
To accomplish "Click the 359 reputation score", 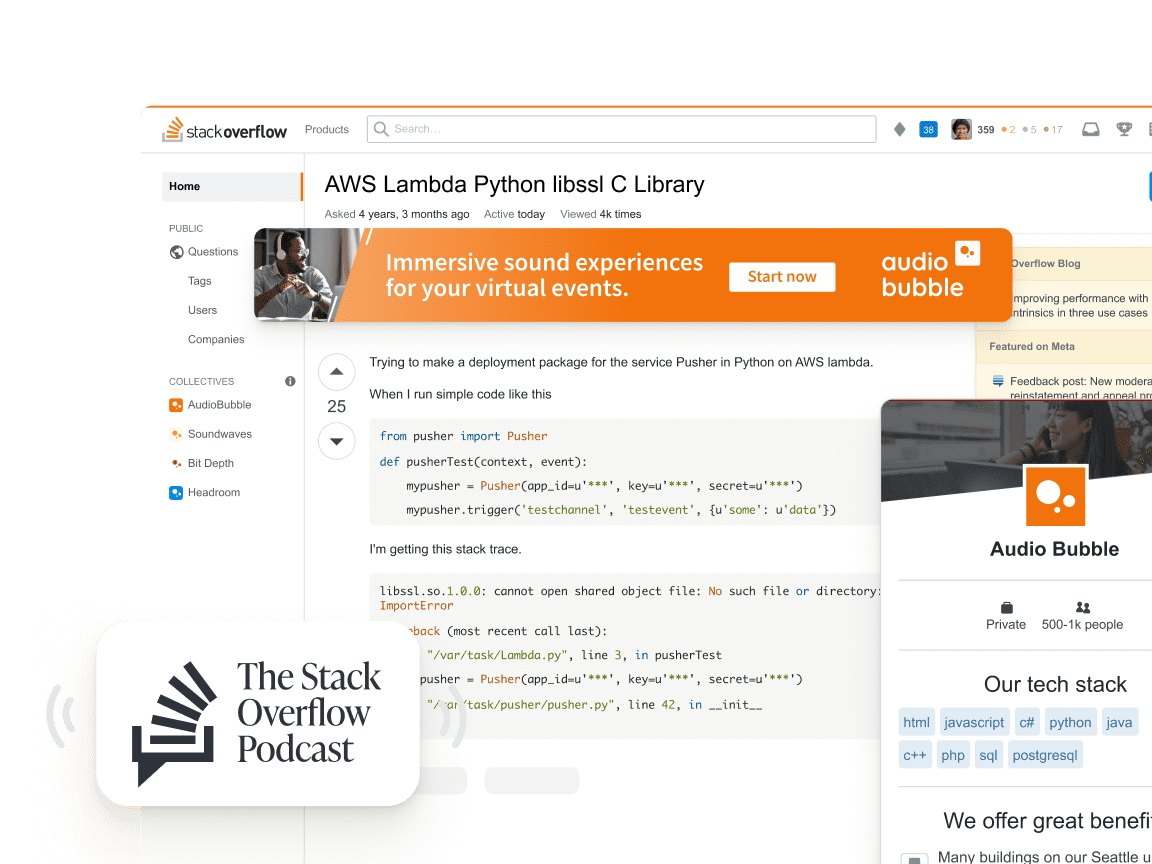I will coord(985,130).
